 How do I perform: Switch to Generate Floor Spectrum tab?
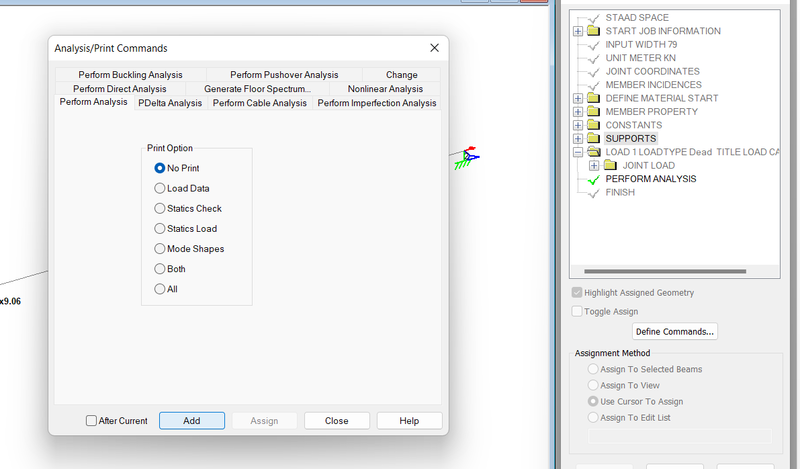coord(257,89)
